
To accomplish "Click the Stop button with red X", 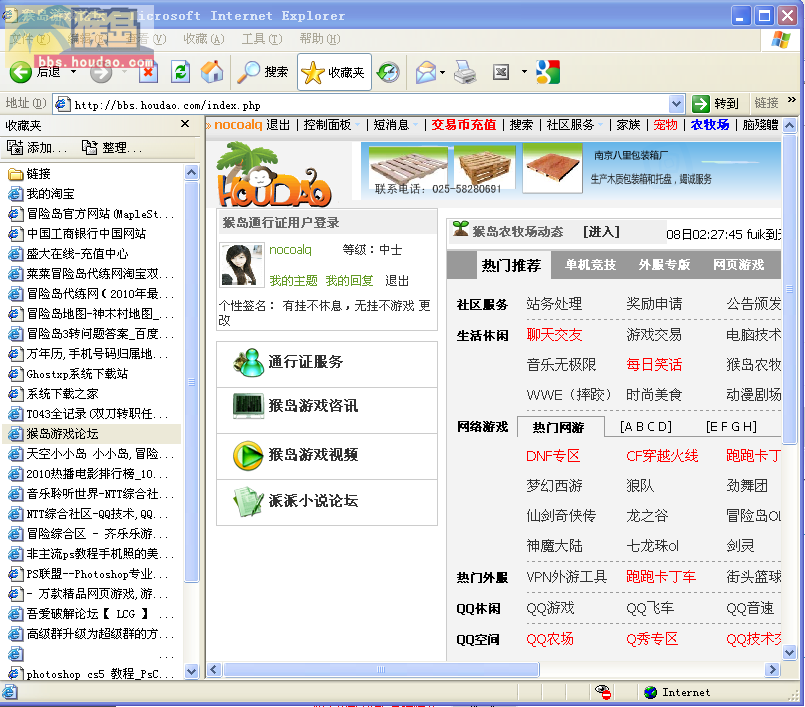I will click(148, 72).
